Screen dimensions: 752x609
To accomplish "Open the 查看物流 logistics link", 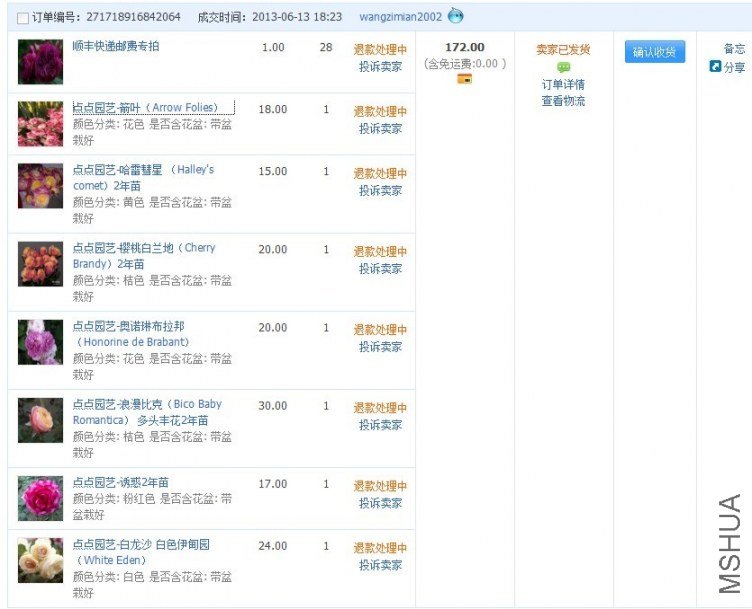I will 563,101.
